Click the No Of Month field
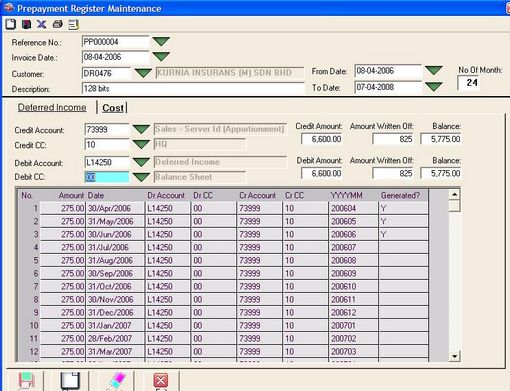Screen dimensions: 510x391 point(469,83)
